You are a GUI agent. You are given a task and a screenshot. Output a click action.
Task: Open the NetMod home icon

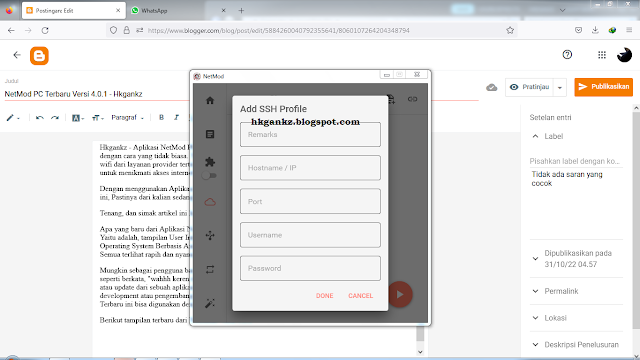click(210, 100)
